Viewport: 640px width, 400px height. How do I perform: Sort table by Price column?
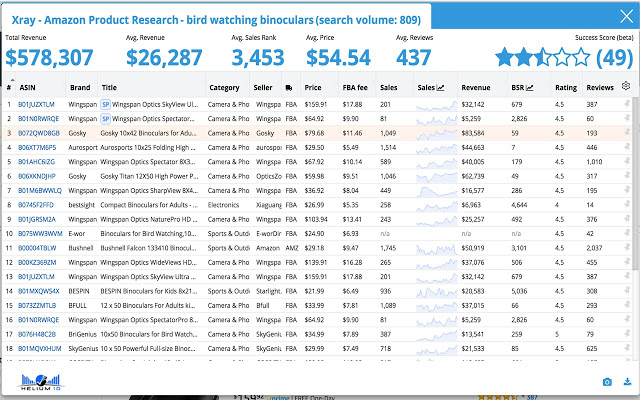[313, 87]
